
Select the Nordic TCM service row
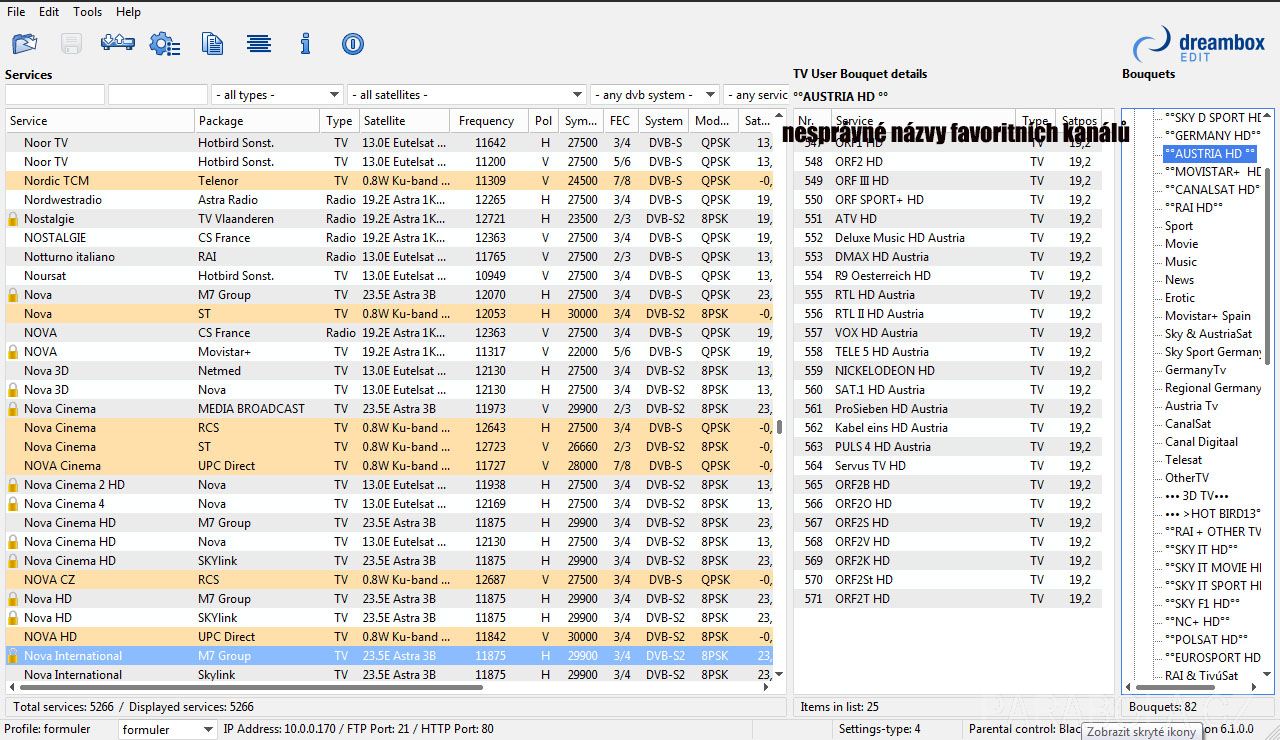(389, 181)
